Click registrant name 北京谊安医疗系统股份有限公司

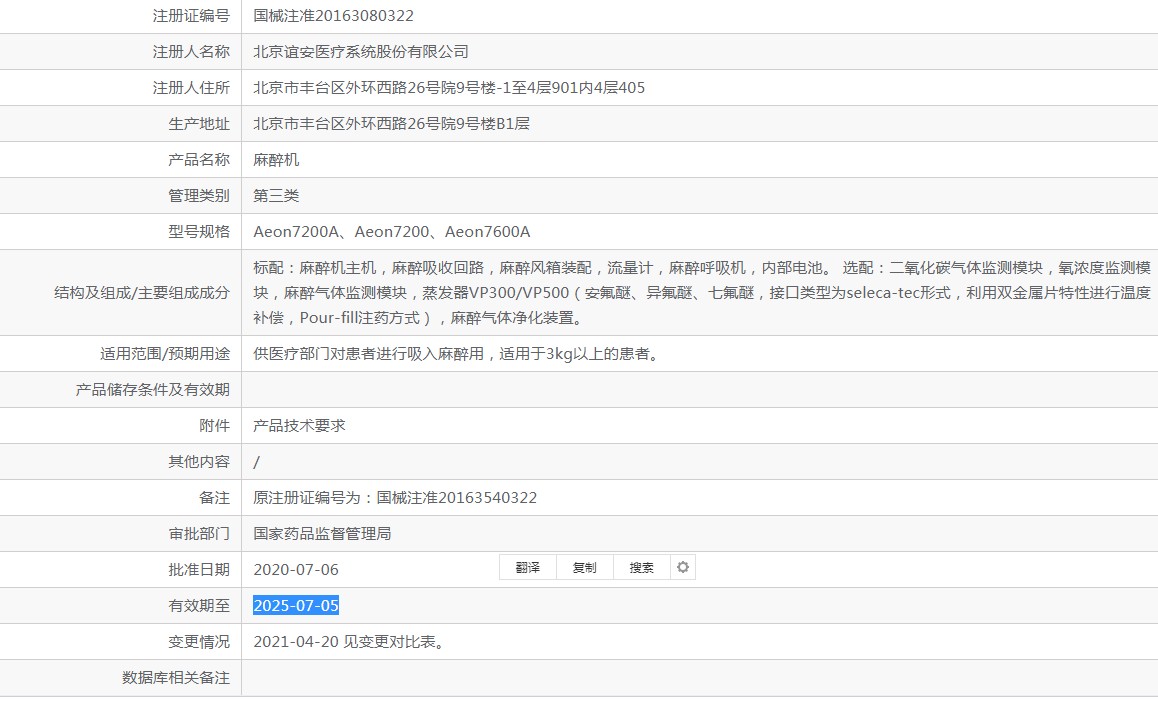[x=360, y=52]
